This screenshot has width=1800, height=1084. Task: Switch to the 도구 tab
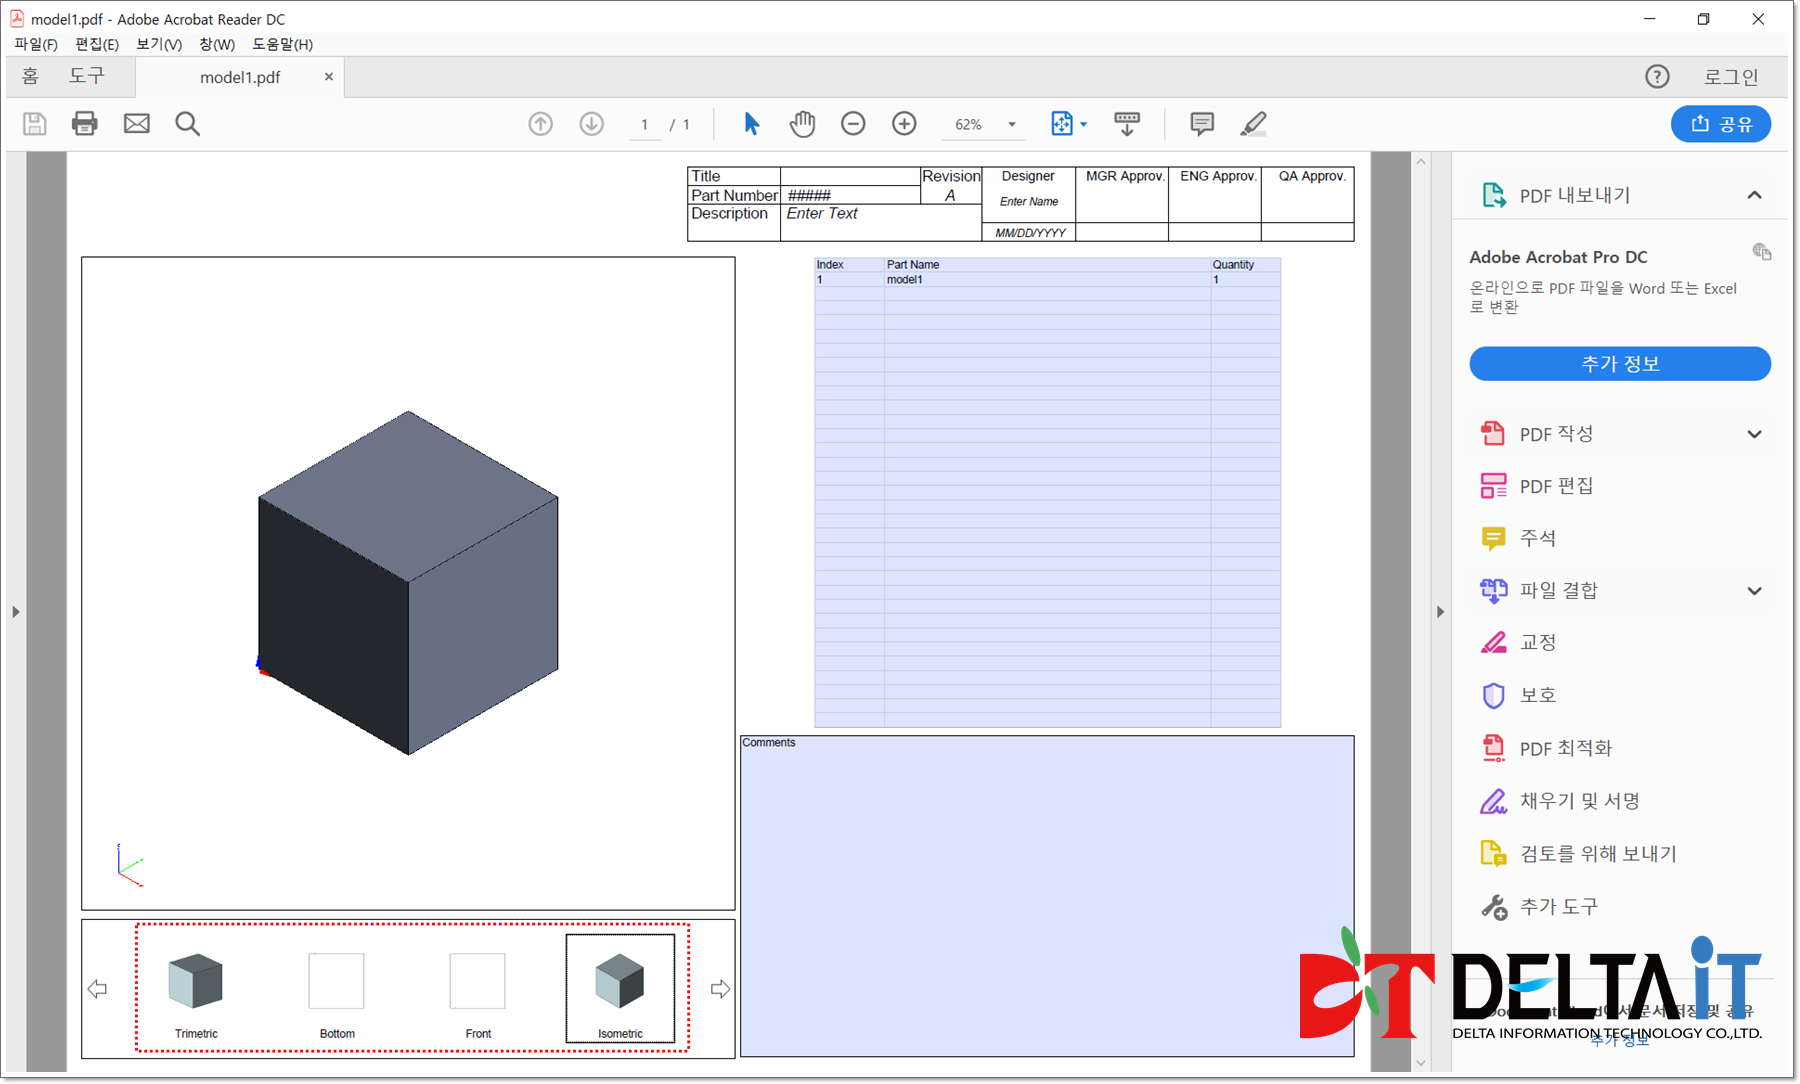88,75
